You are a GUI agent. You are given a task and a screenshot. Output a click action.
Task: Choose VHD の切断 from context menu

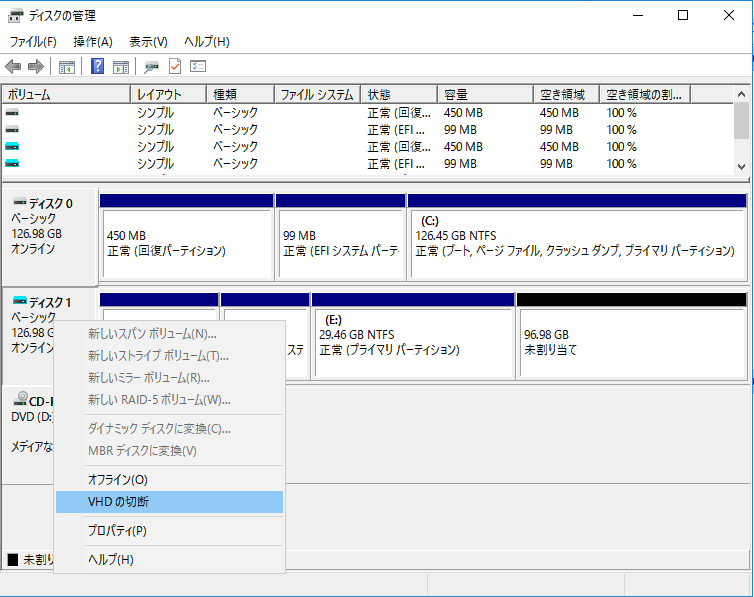point(118,502)
